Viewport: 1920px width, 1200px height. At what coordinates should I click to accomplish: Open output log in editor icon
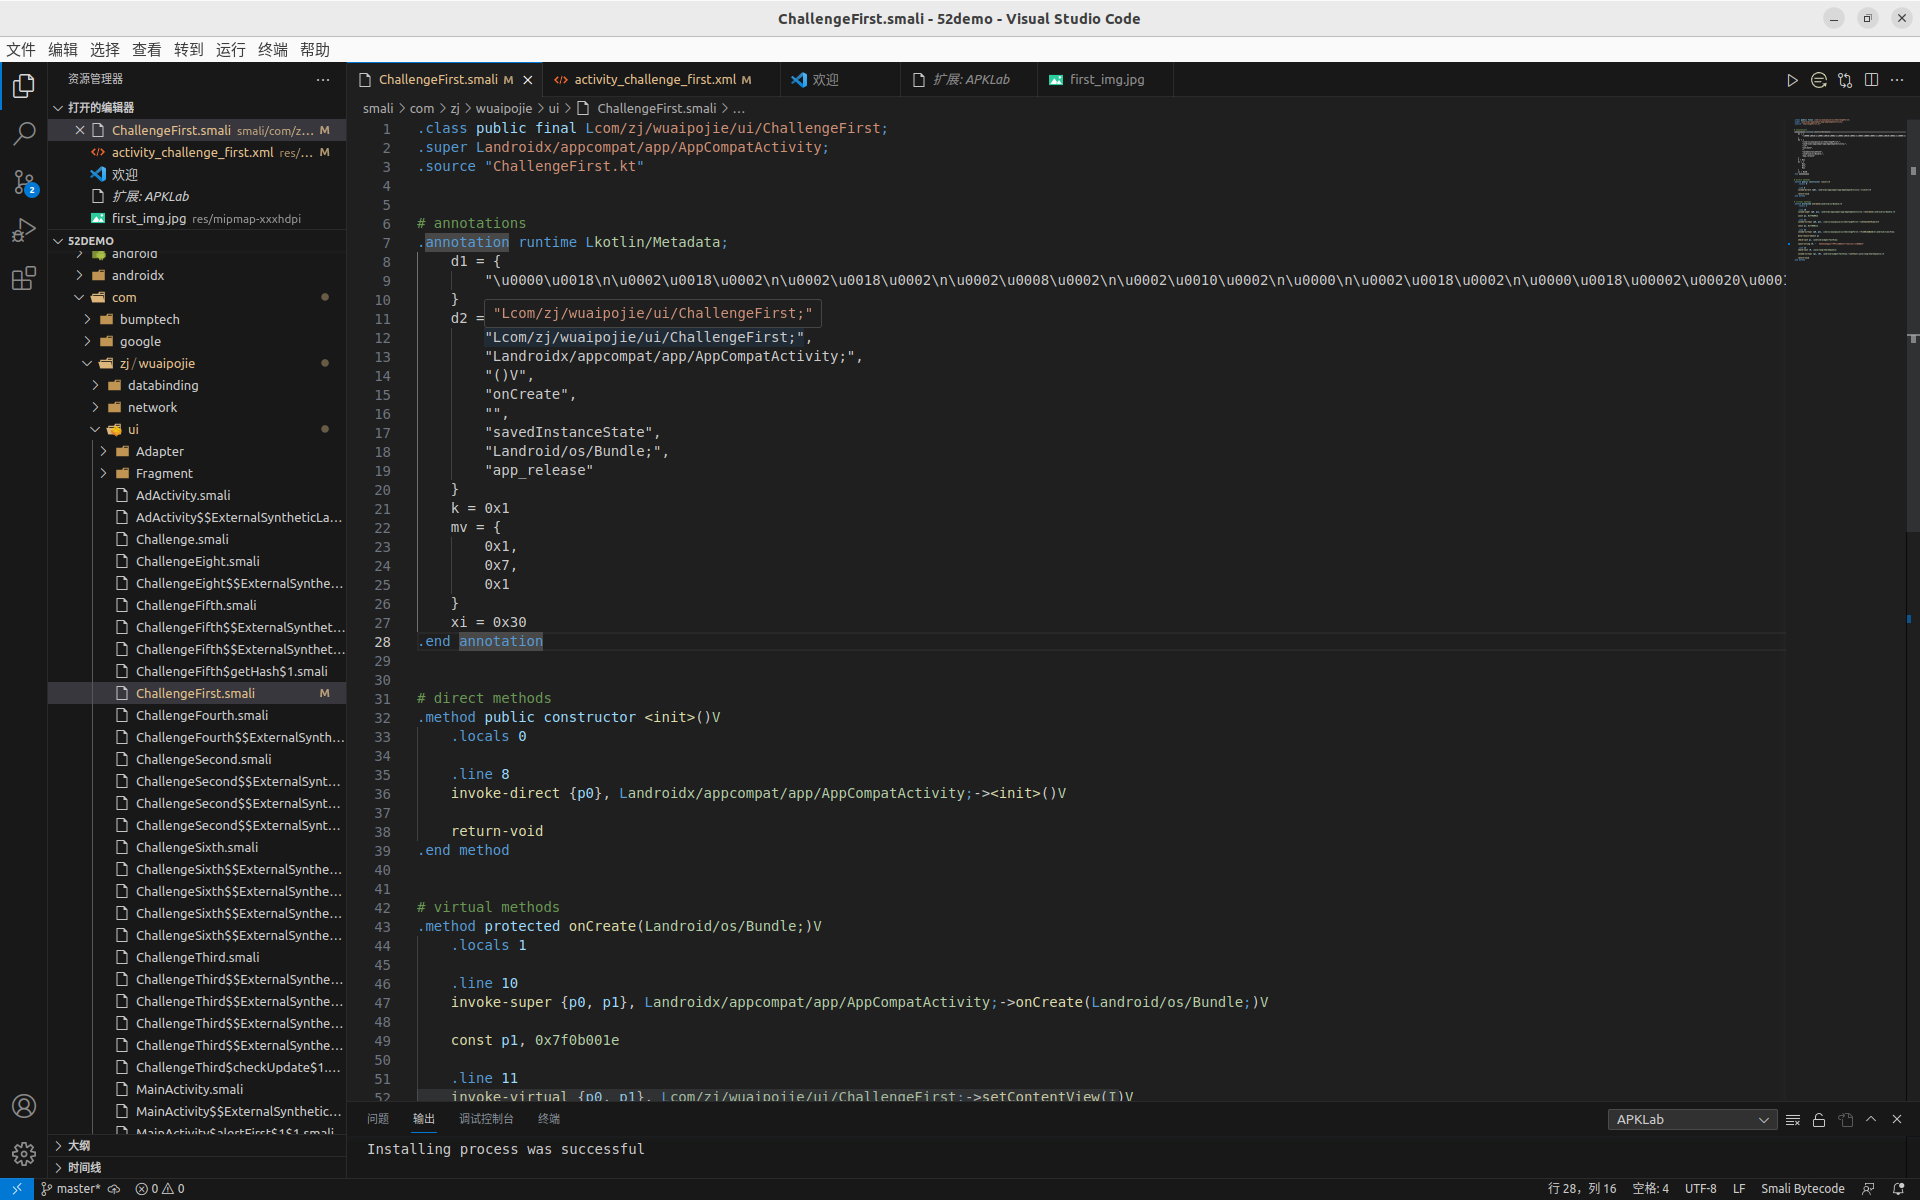pyautogui.click(x=1845, y=1120)
